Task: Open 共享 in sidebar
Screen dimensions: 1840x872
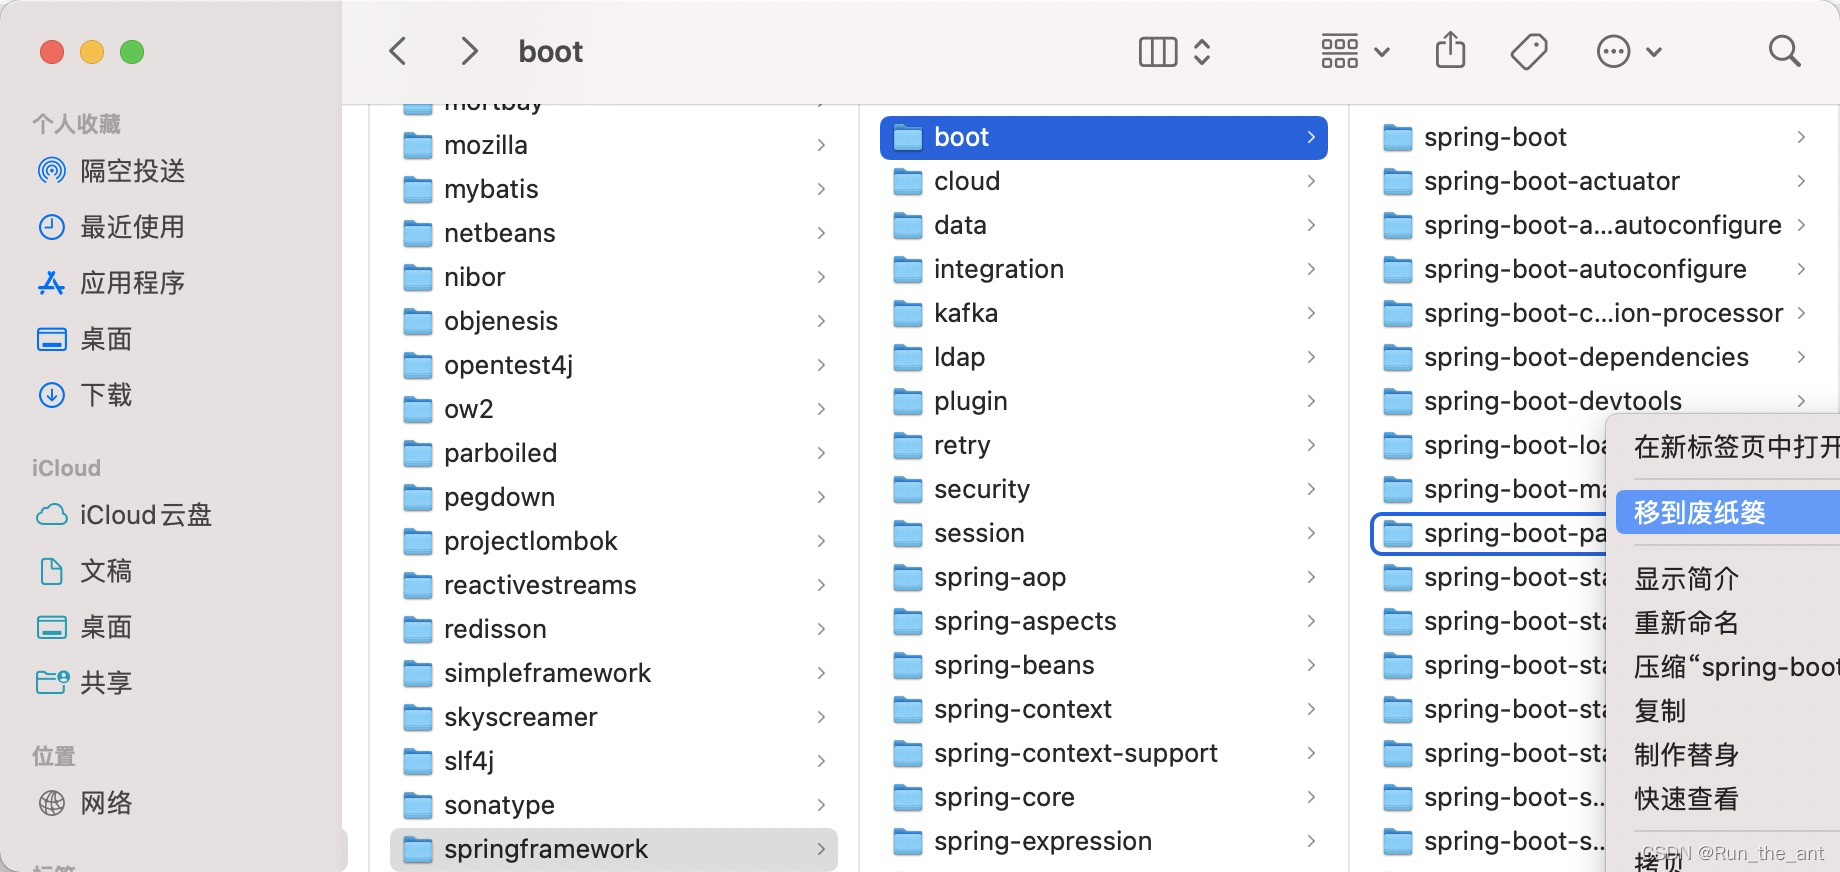Action: [x=84, y=683]
